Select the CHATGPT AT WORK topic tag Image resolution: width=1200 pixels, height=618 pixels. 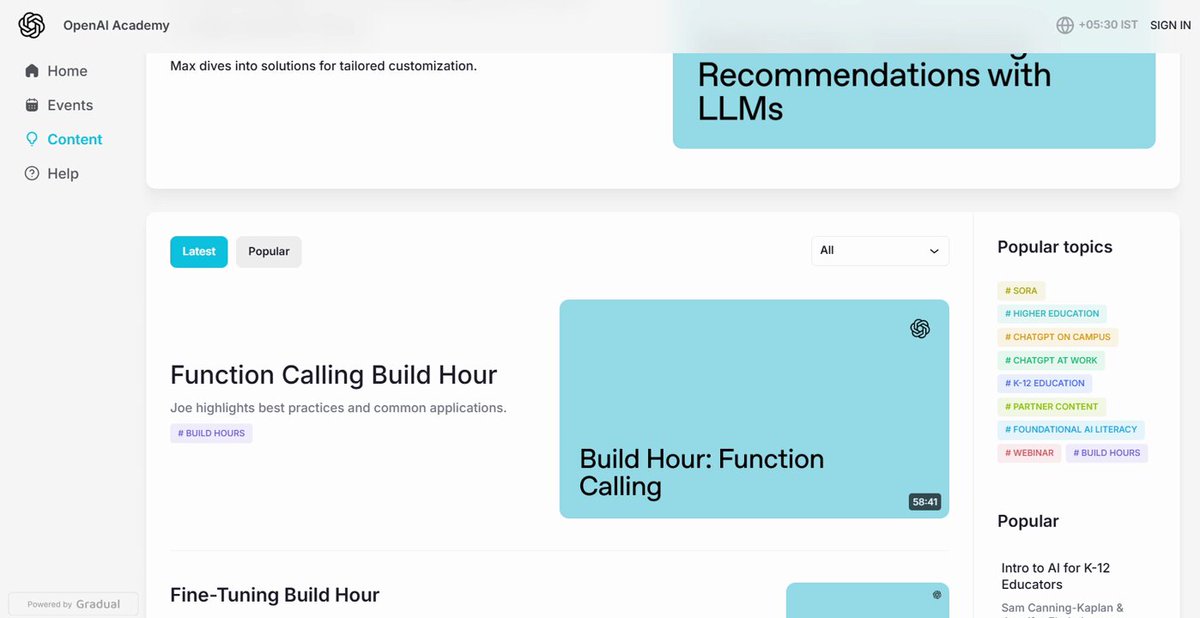coord(1051,360)
